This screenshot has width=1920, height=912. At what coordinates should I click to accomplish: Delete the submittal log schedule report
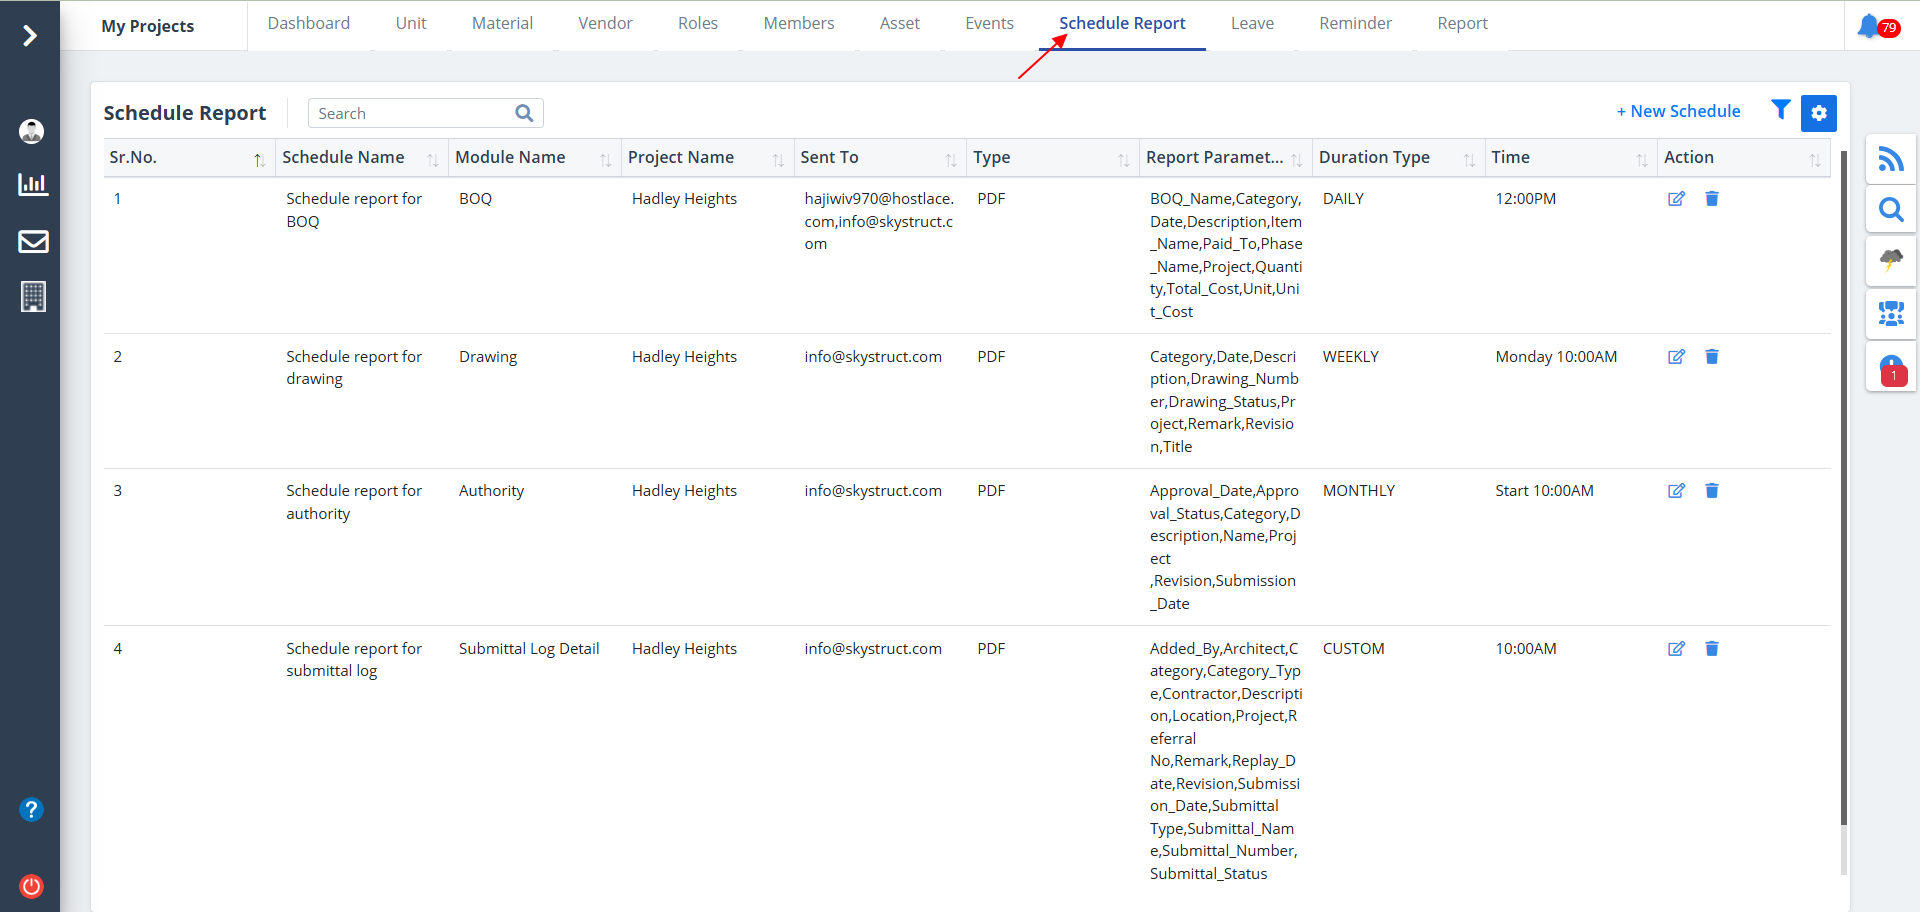point(1711,649)
